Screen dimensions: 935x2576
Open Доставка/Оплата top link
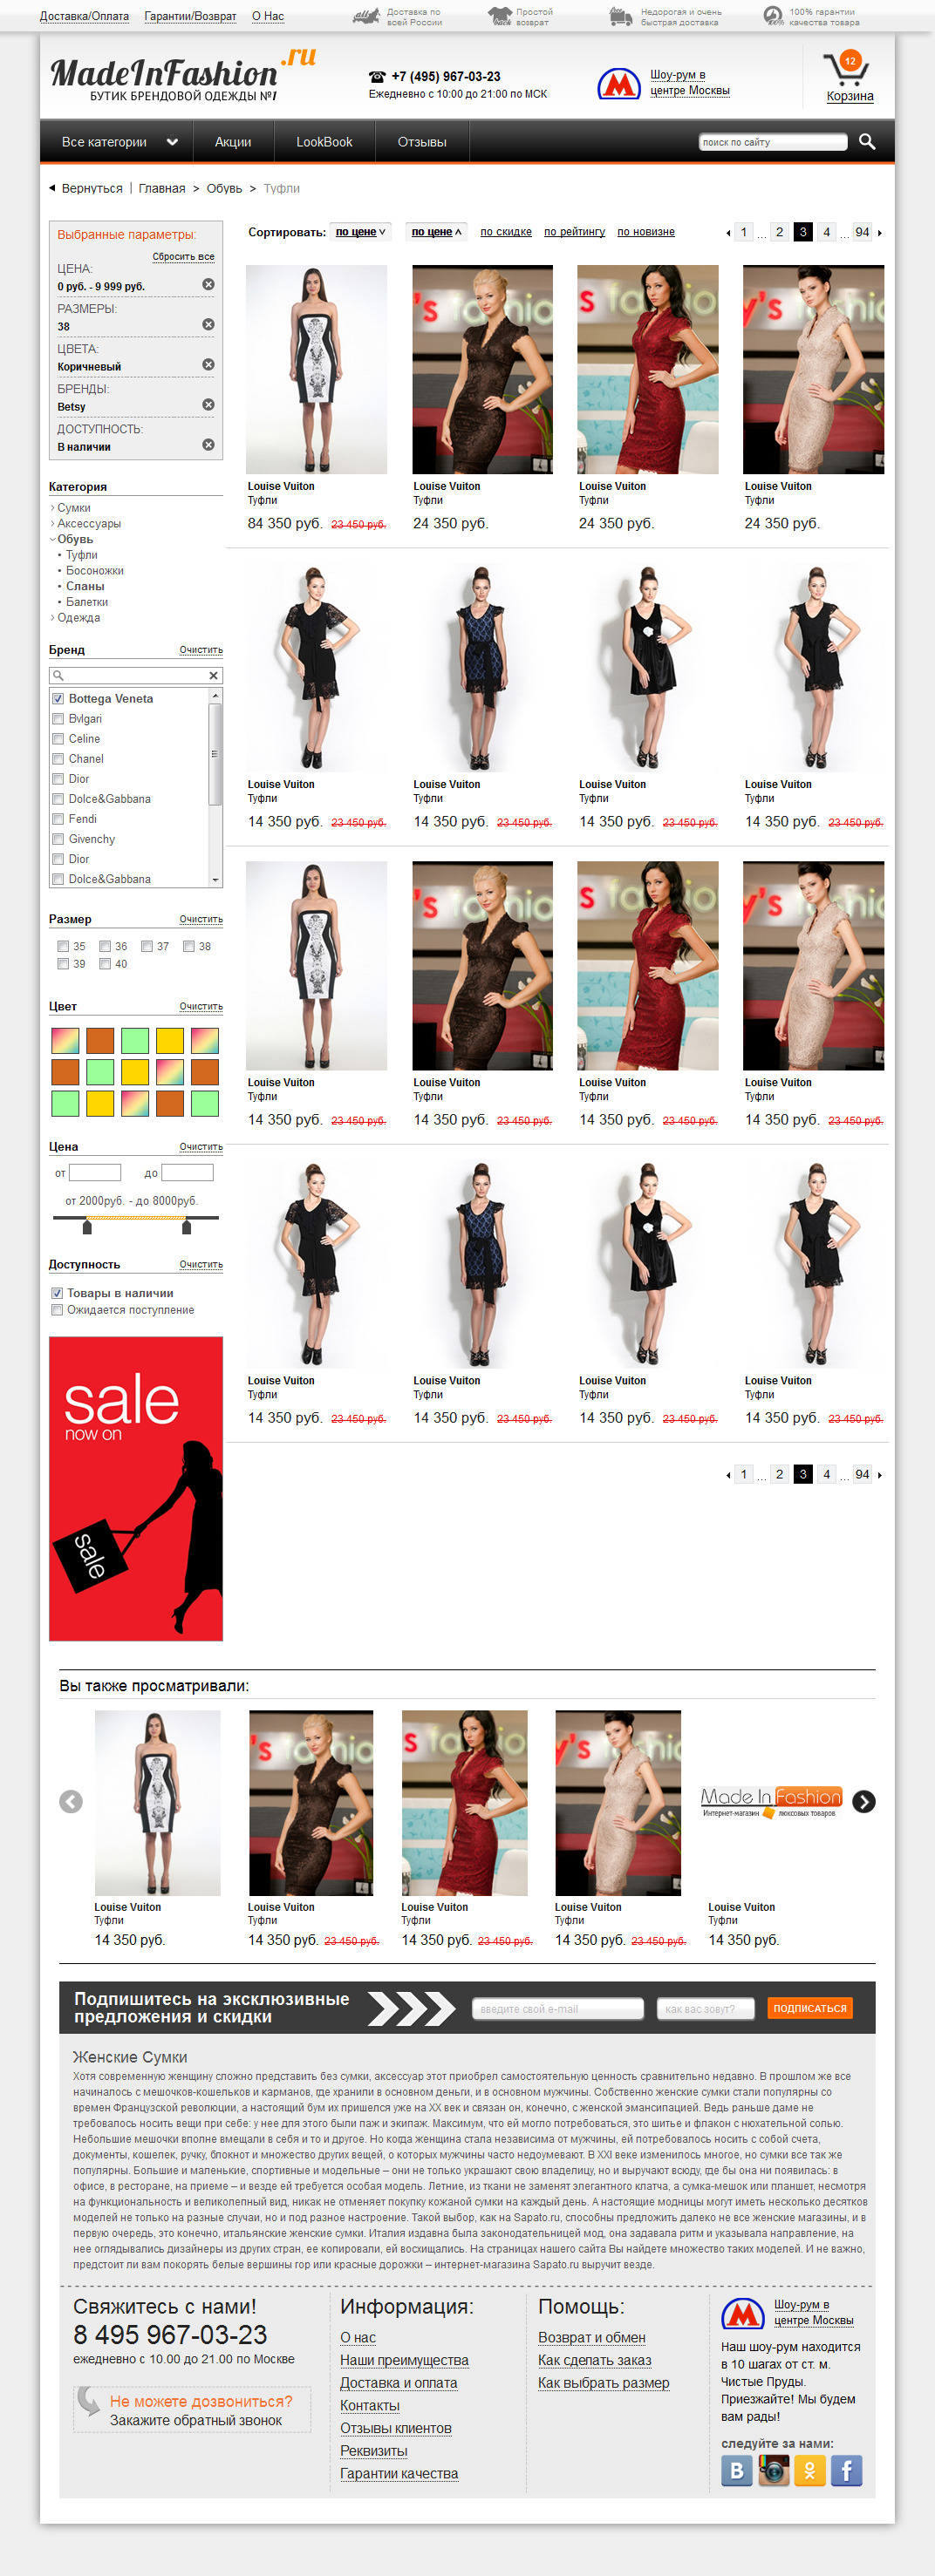pyautogui.click(x=84, y=16)
